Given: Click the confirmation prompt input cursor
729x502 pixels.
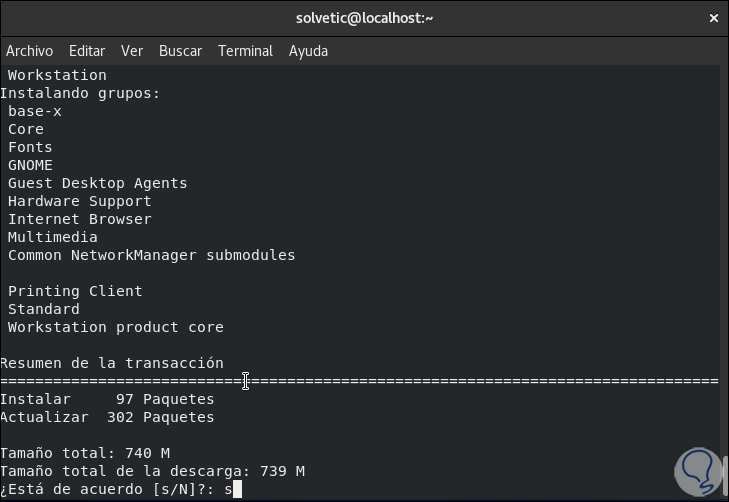Looking at the screenshot, I should click(x=237, y=489).
